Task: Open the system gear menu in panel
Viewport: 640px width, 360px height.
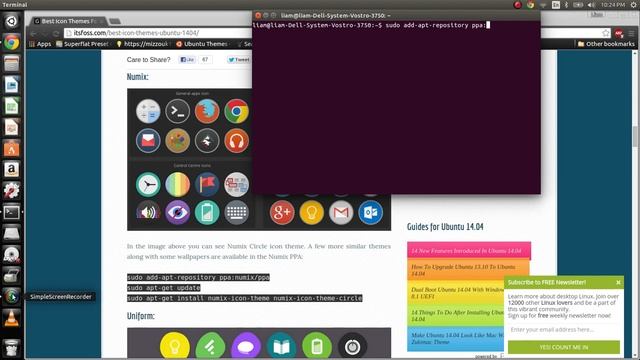Action: point(634,5)
